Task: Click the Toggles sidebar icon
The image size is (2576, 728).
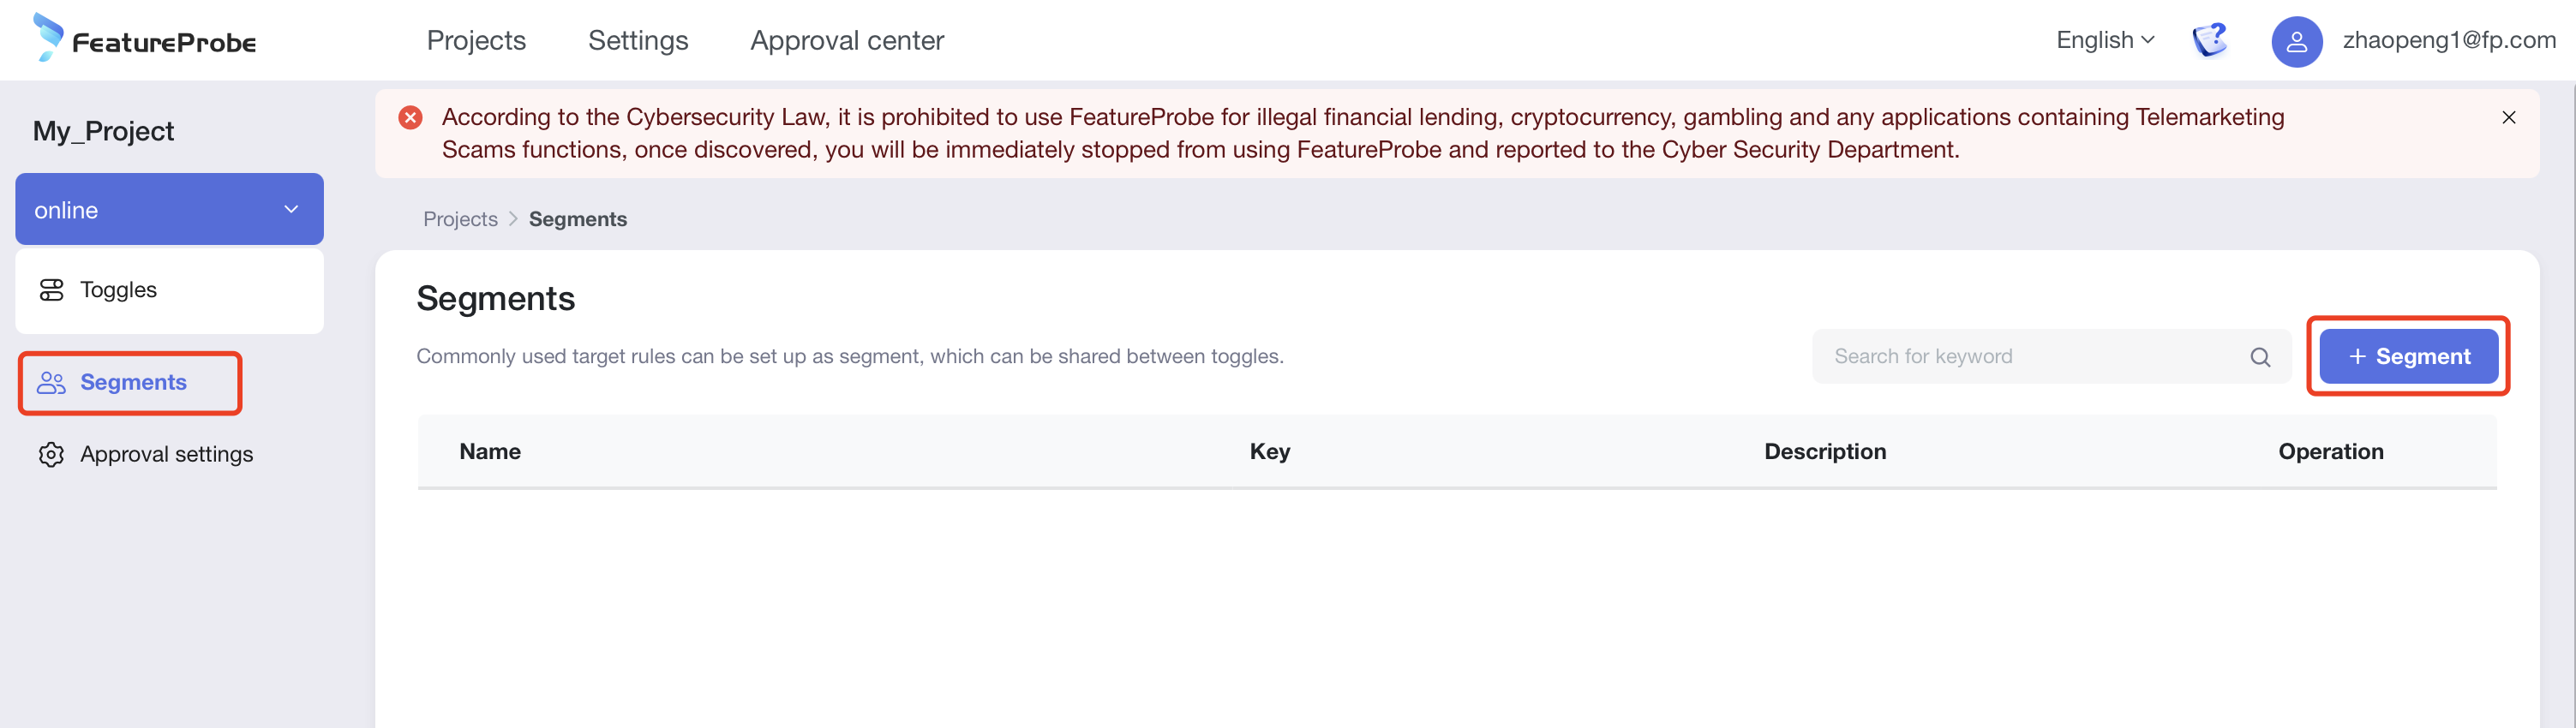Action: point(51,290)
